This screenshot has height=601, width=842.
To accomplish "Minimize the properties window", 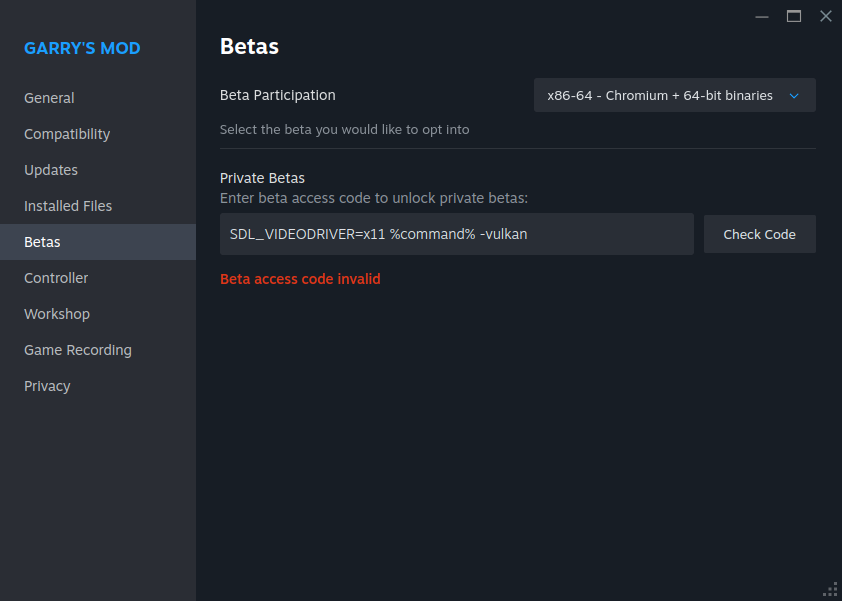I will (x=761, y=17).
